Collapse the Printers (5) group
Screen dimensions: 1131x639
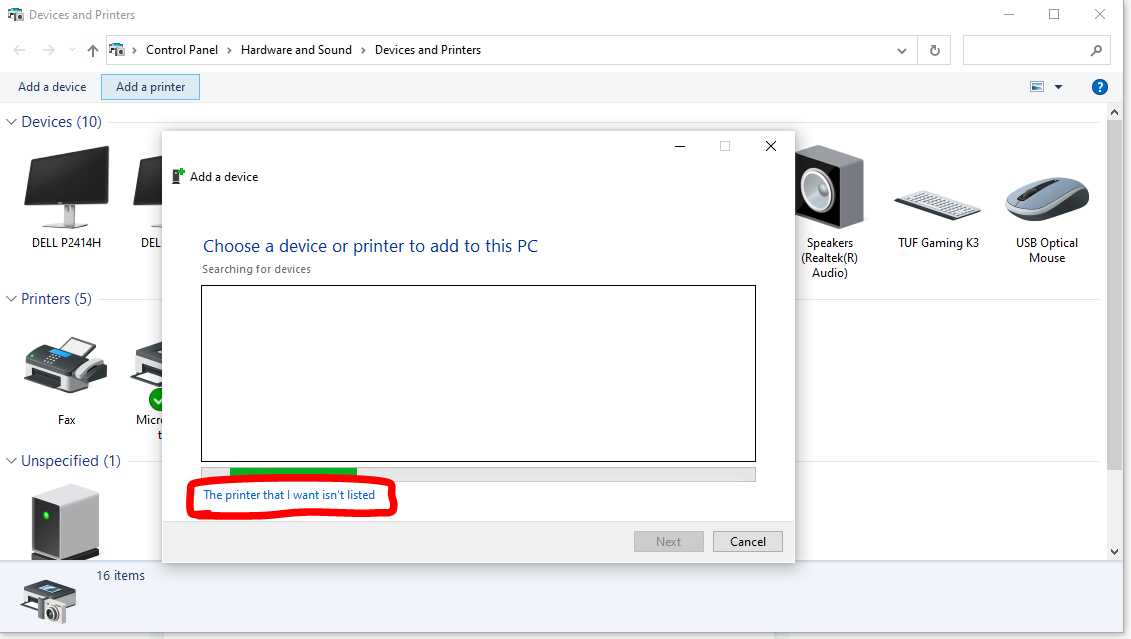pos(12,299)
